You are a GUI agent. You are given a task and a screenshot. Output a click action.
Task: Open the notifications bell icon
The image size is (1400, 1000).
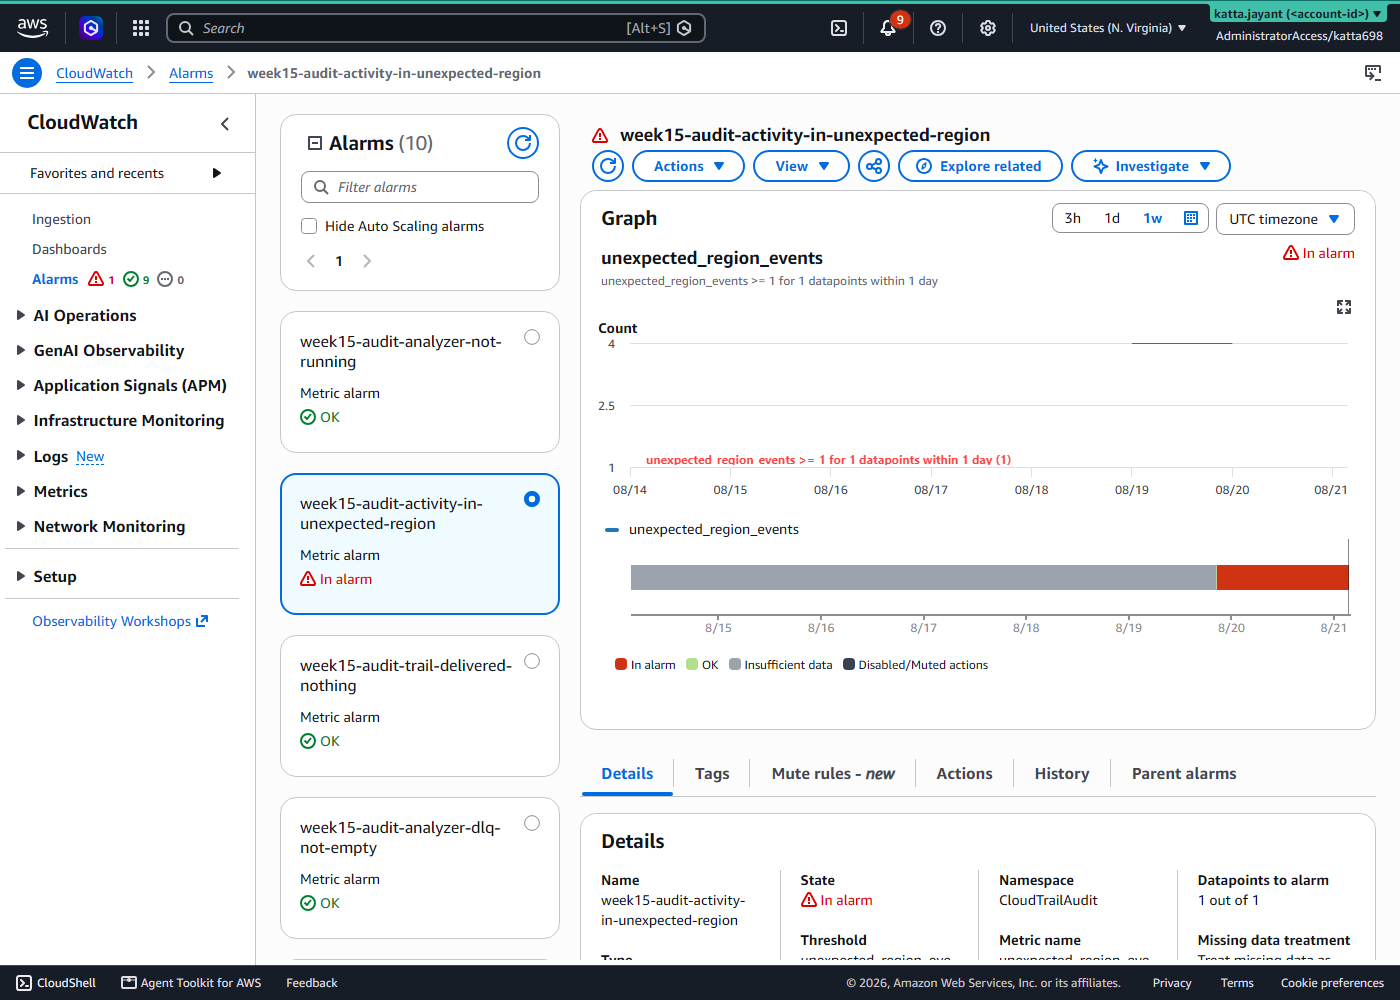click(x=888, y=28)
